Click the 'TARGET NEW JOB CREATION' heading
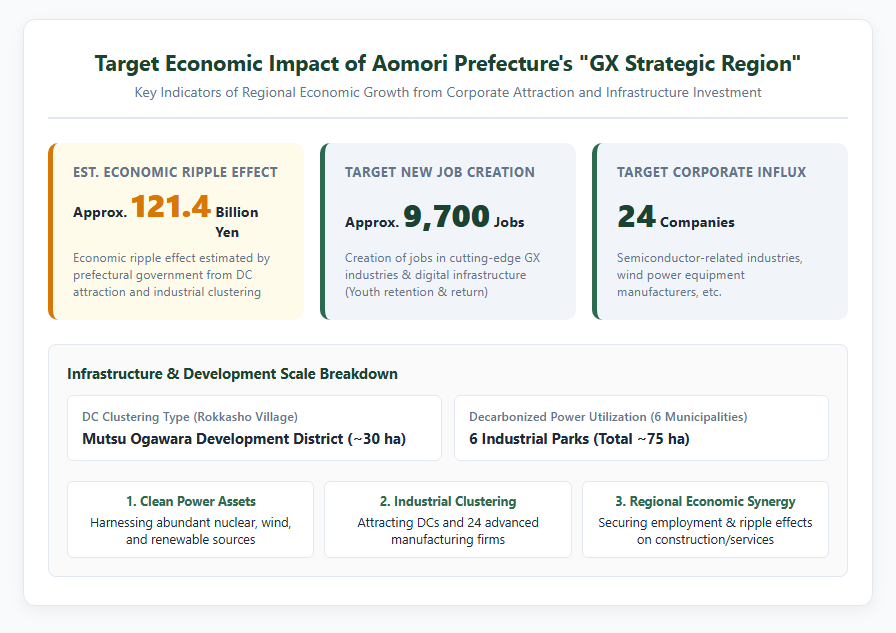 (440, 173)
